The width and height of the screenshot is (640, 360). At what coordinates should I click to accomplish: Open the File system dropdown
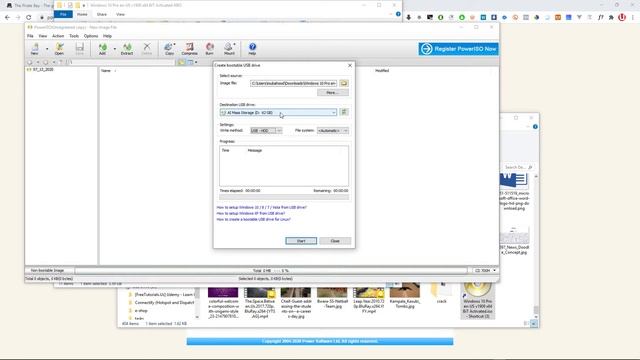coord(333,131)
